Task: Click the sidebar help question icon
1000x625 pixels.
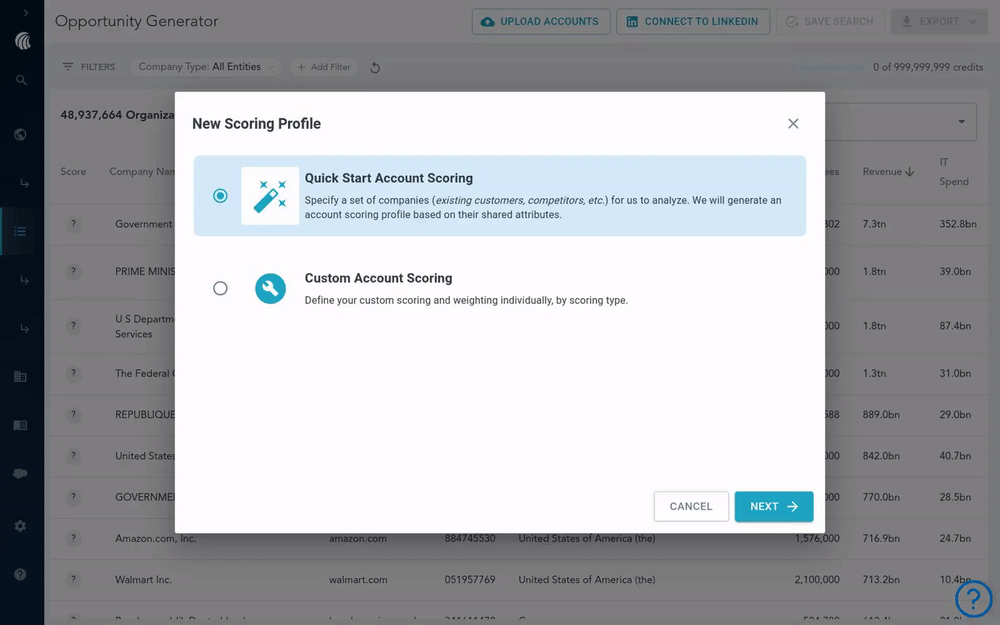Action: 20,575
